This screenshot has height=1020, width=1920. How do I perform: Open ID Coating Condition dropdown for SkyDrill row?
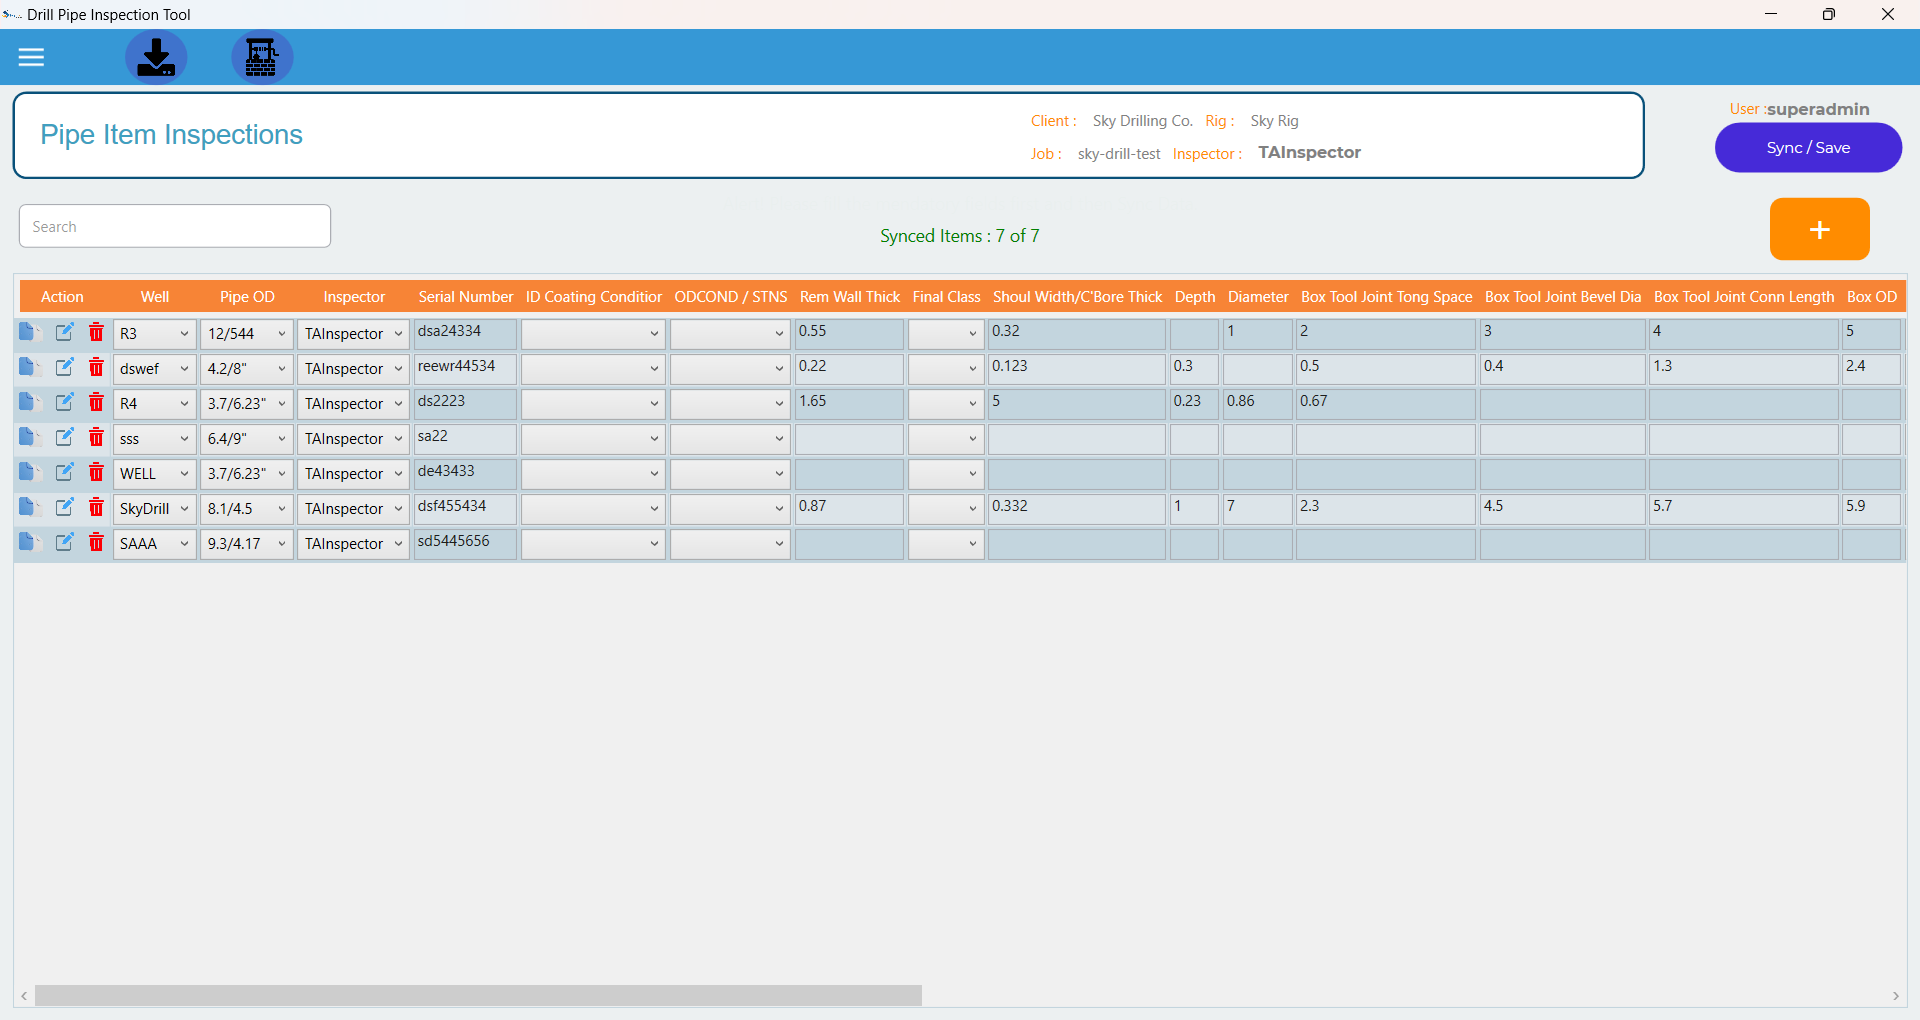click(593, 509)
